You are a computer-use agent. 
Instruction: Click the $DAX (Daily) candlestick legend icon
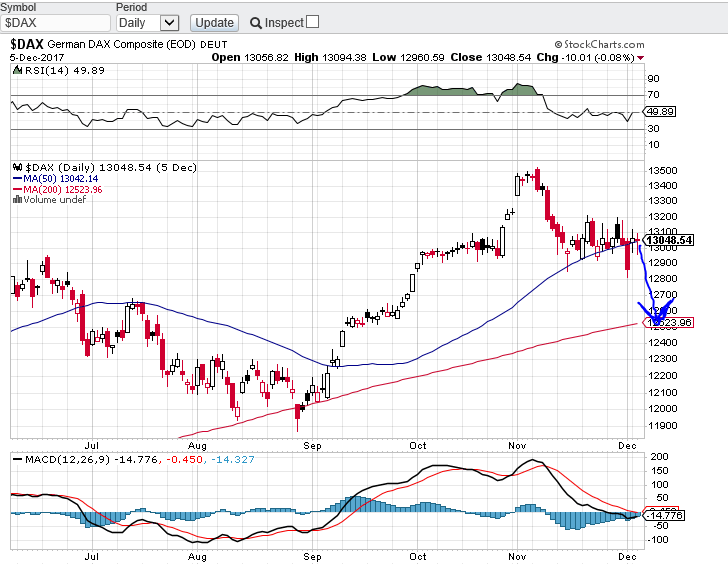18,167
